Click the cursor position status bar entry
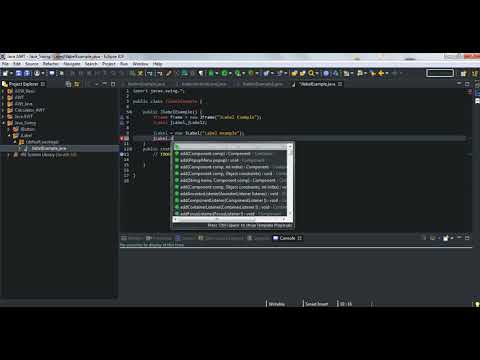This screenshot has width=480, height=360. (x=346, y=304)
